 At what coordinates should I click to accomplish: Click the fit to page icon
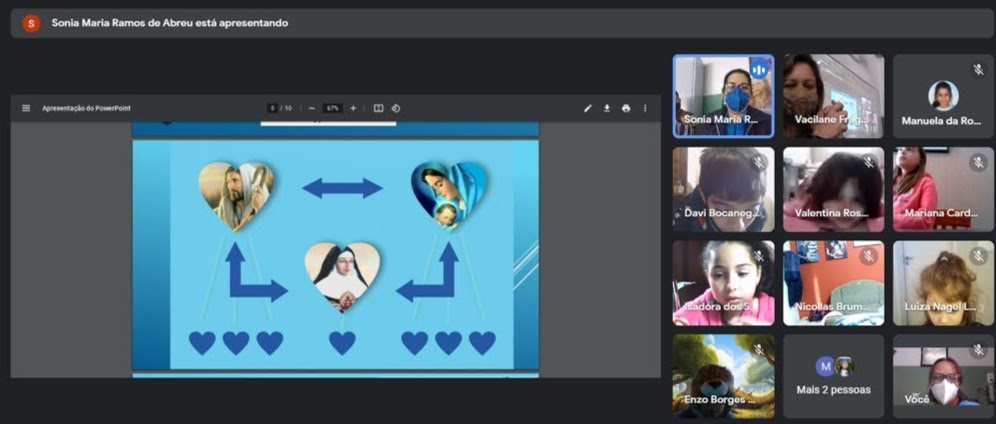(378, 108)
